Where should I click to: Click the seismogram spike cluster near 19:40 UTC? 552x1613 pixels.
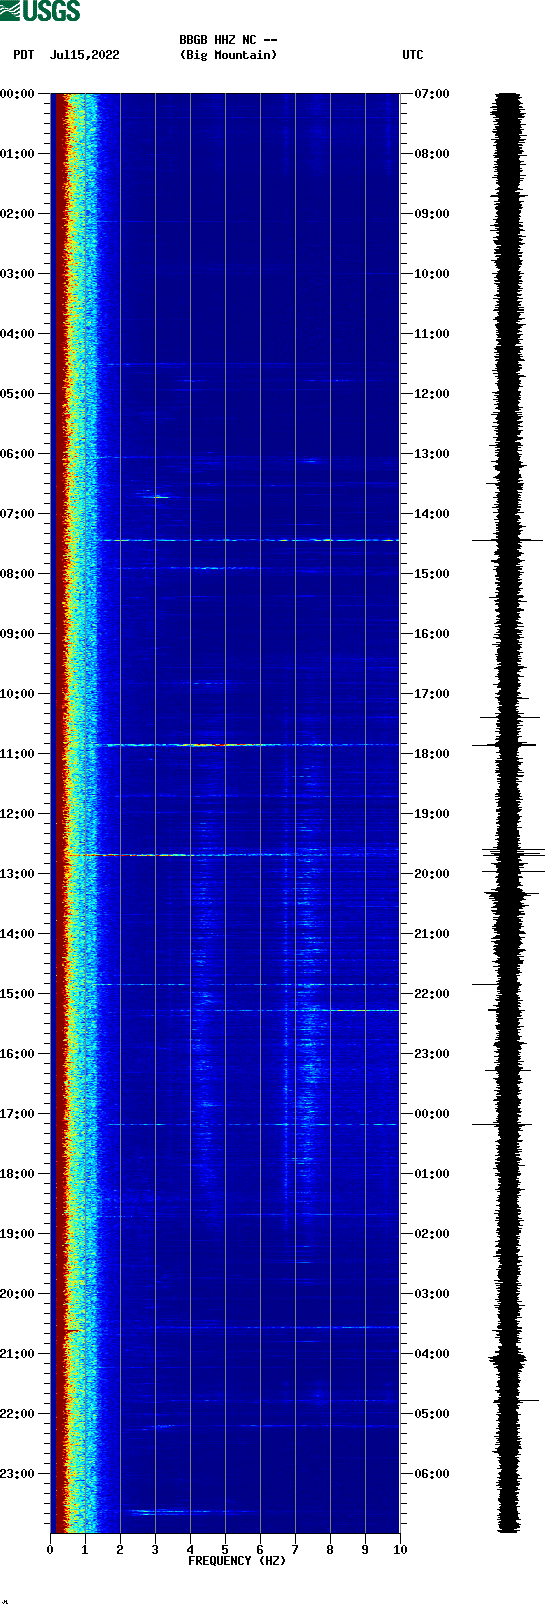pyautogui.click(x=513, y=853)
